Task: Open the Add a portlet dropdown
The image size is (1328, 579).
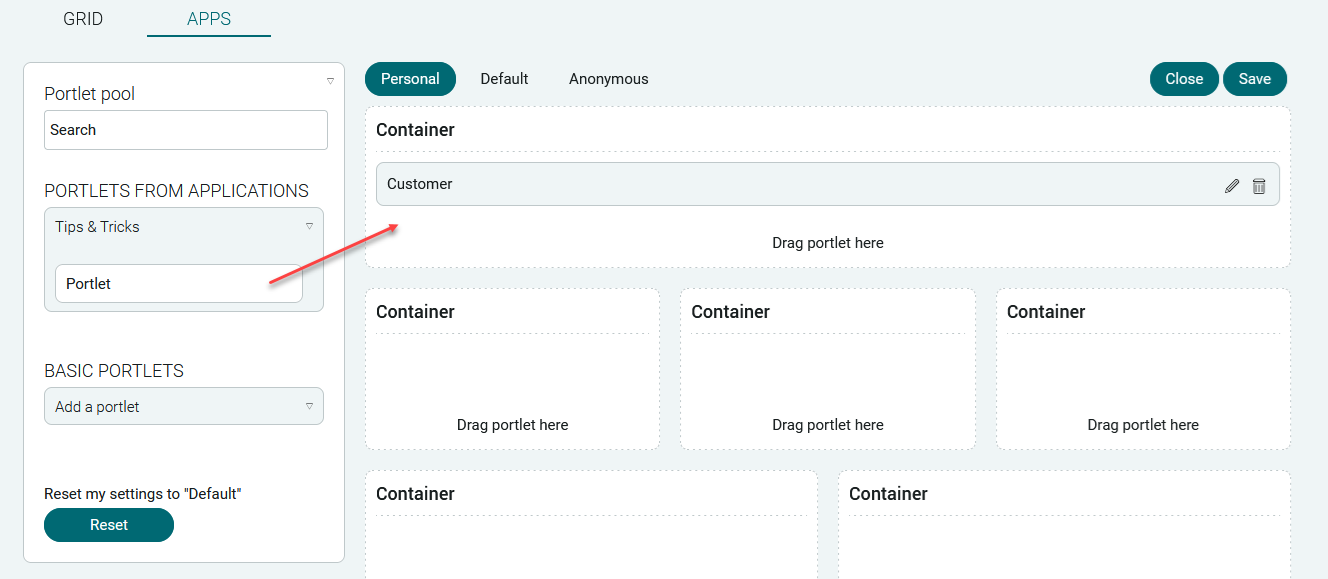Action: tap(184, 406)
